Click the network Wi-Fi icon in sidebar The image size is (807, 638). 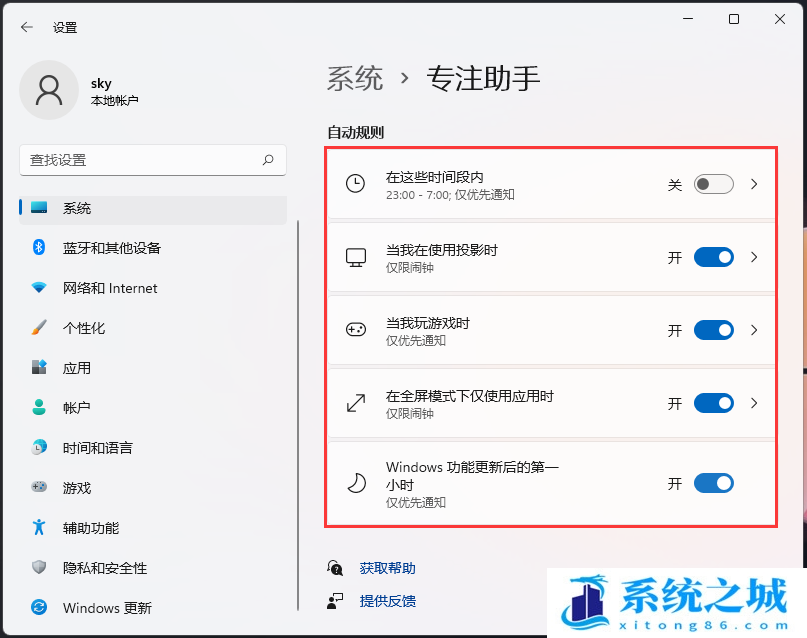(39, 288)
